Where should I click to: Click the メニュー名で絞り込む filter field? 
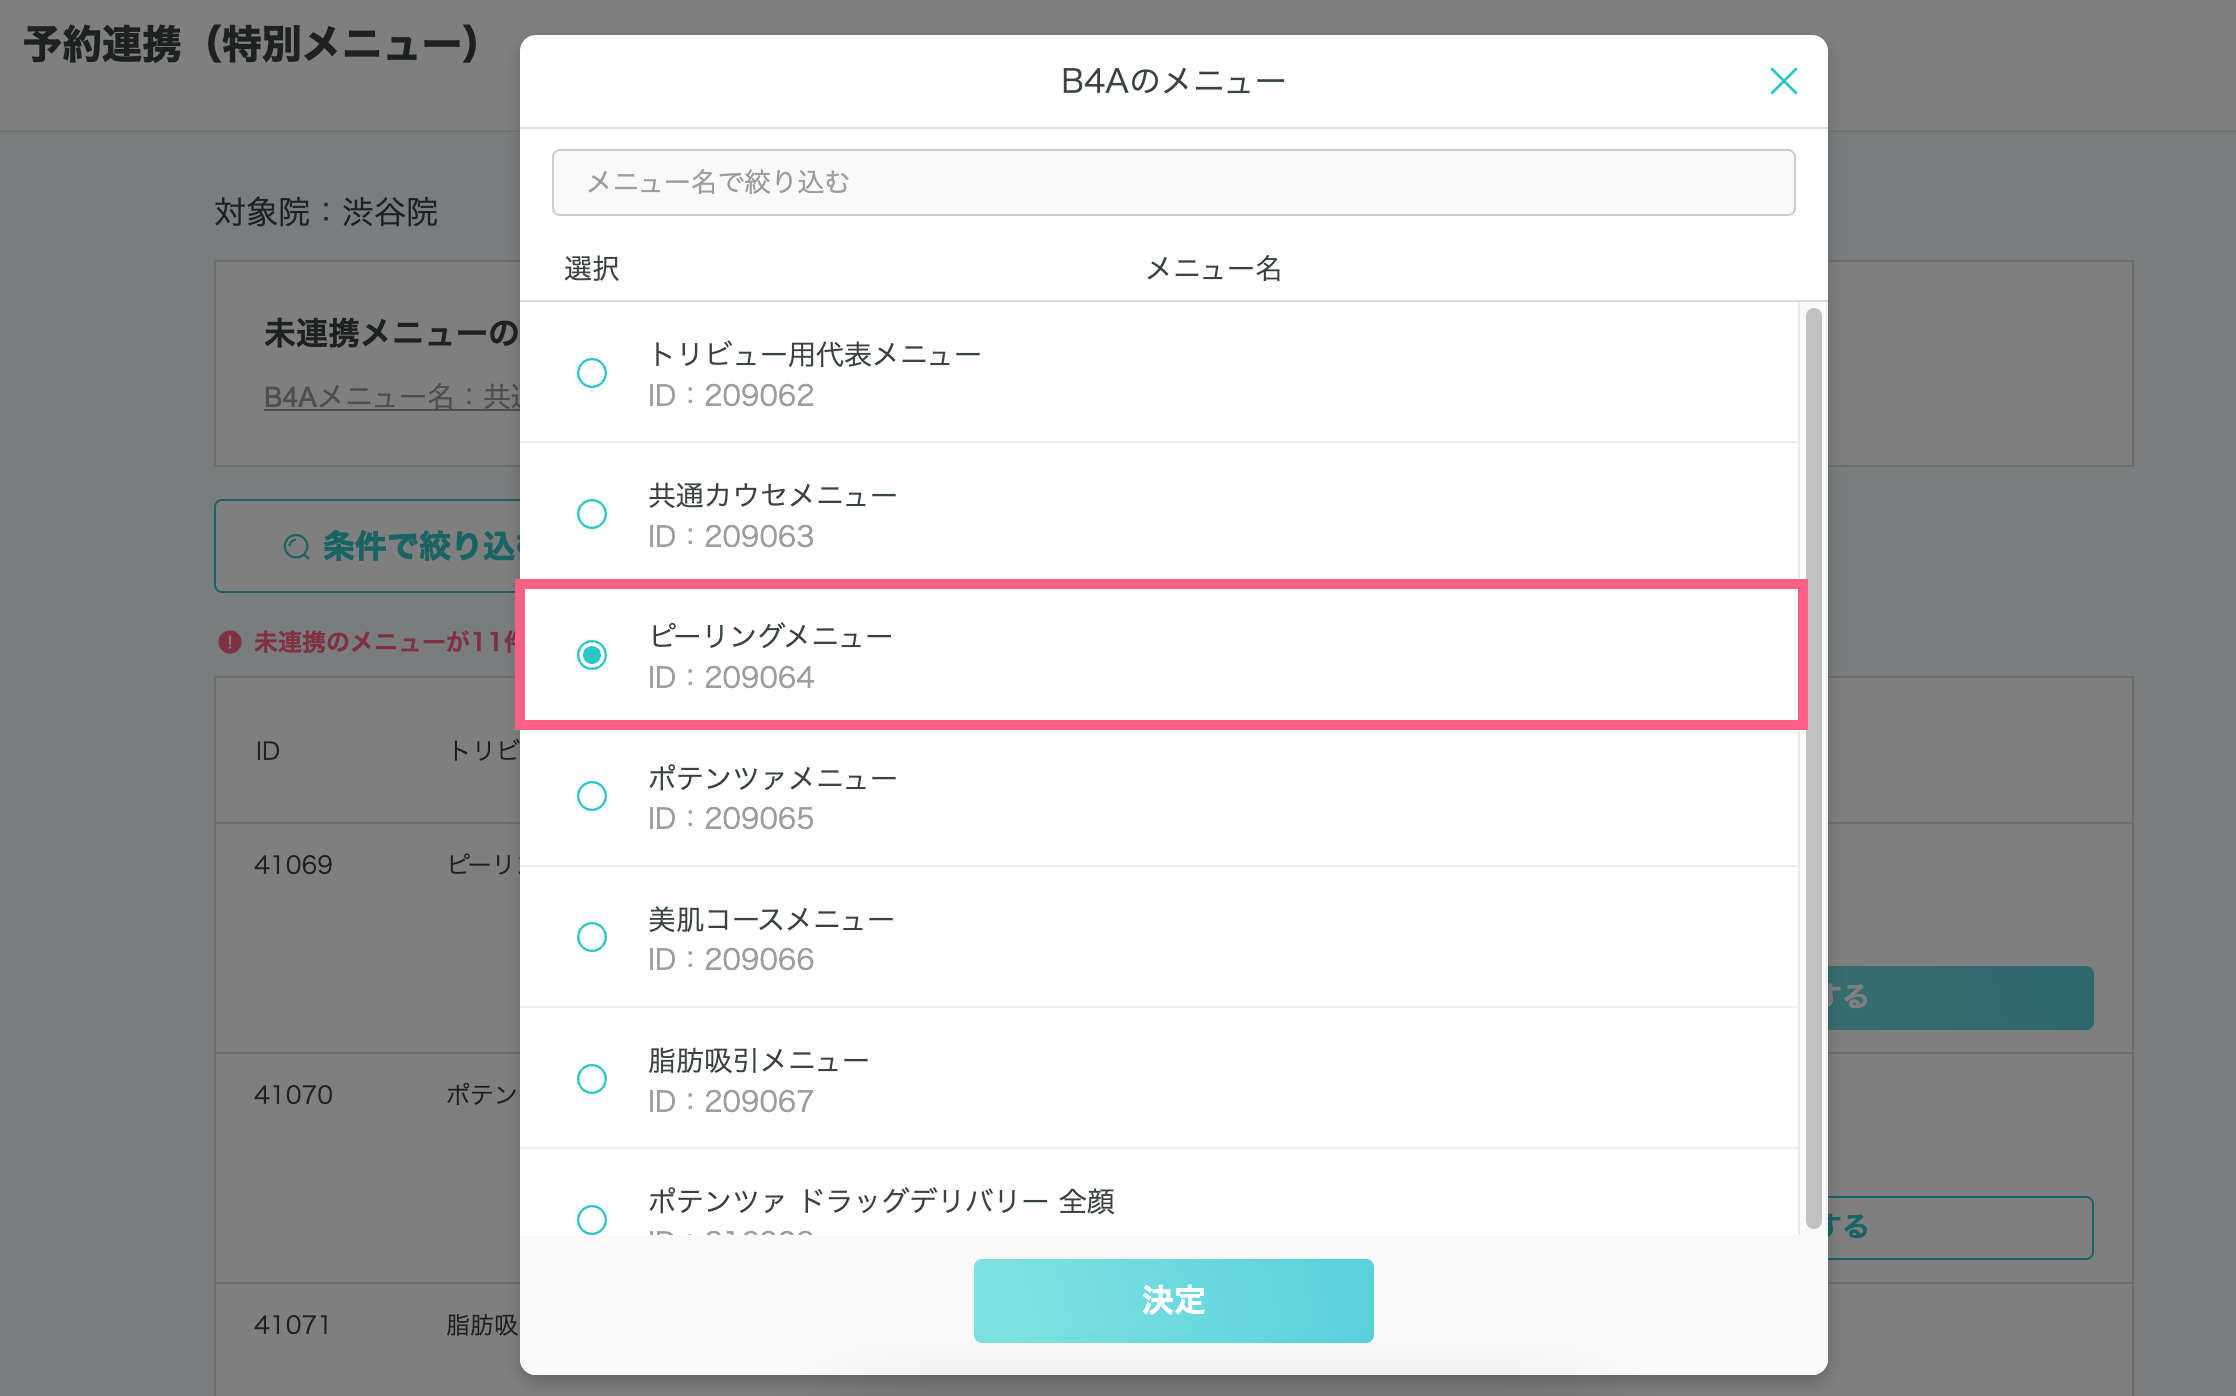(1173, 182)
